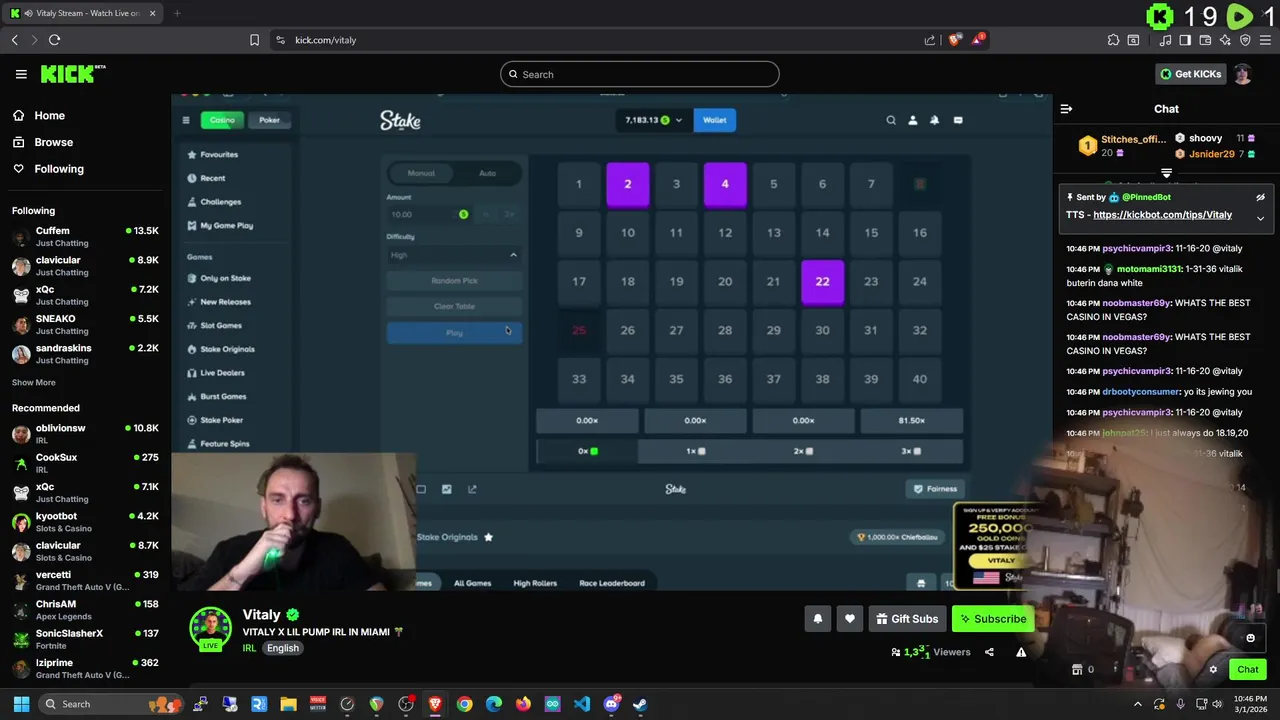Show hidden system tray icons

(1138, 704)
